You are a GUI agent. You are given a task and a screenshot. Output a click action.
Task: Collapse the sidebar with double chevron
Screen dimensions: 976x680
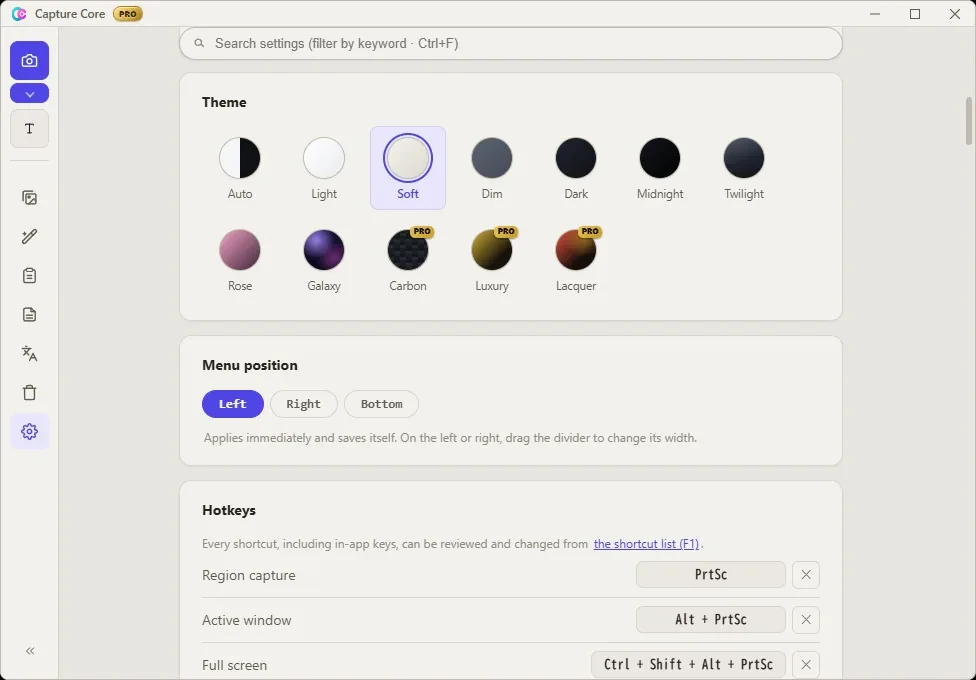(x=30, y=651)
